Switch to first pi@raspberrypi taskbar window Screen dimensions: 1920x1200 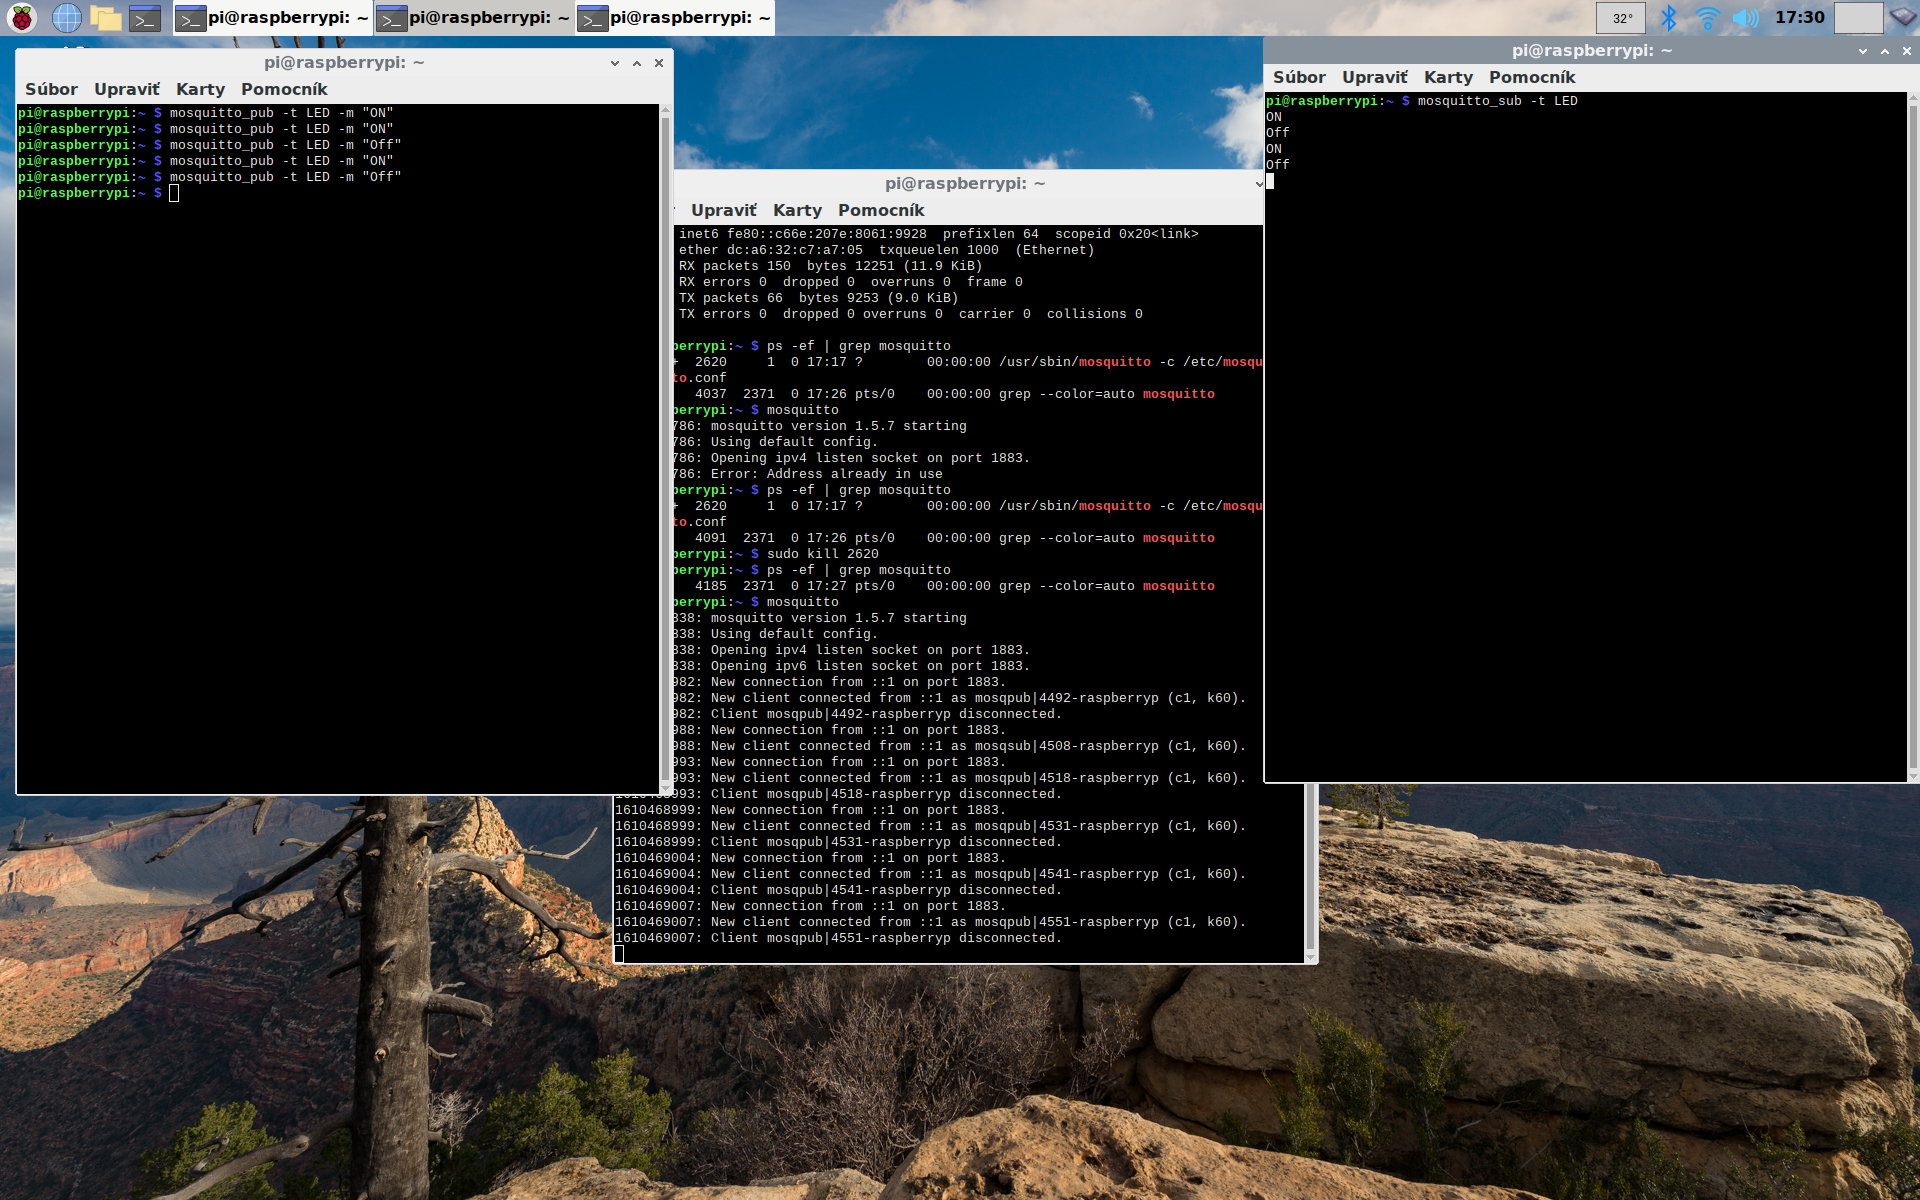point(272,17)
